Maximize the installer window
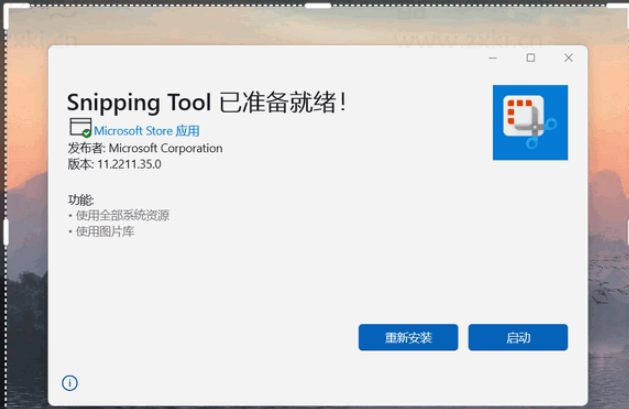This screenshot has width=629, height=409. point(531,58)
